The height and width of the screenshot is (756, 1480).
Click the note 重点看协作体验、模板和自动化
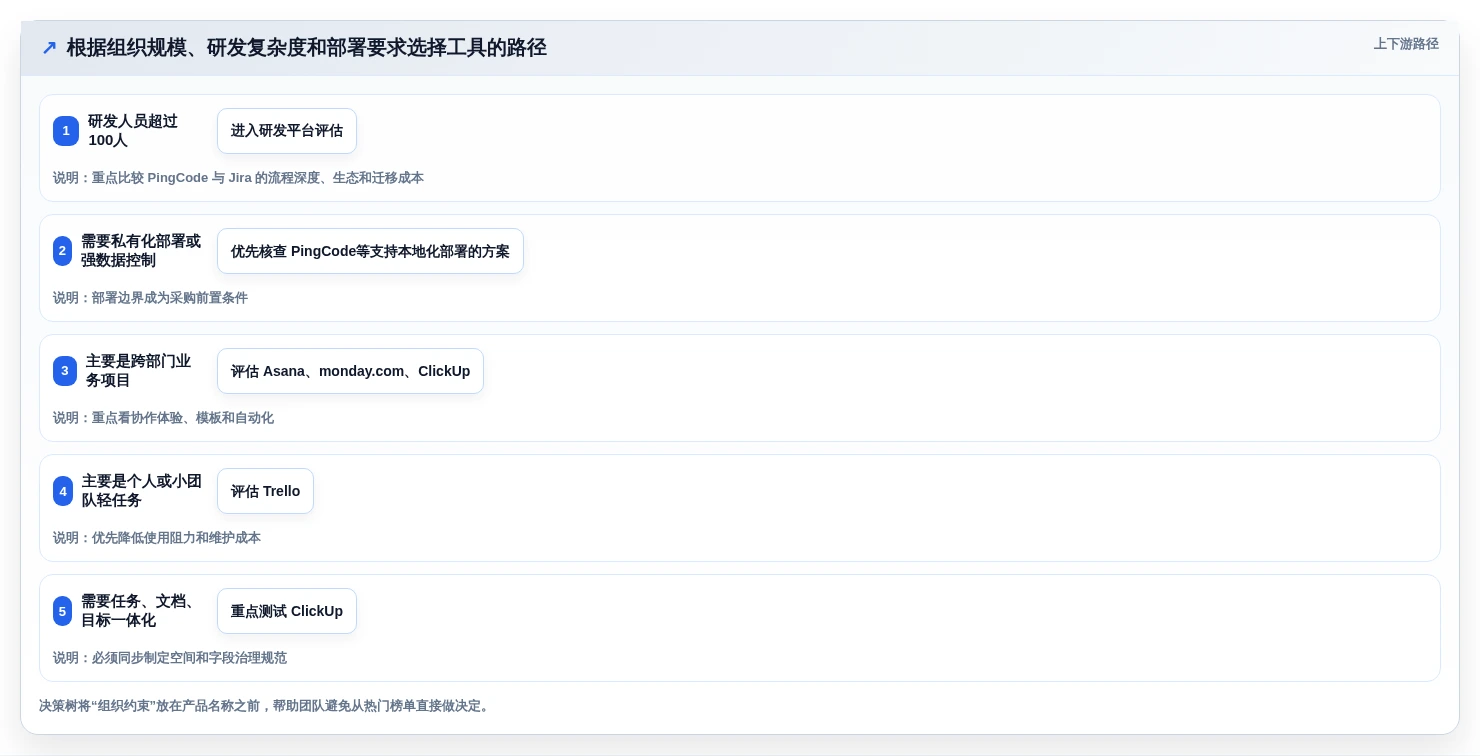[x=163, y=418]
